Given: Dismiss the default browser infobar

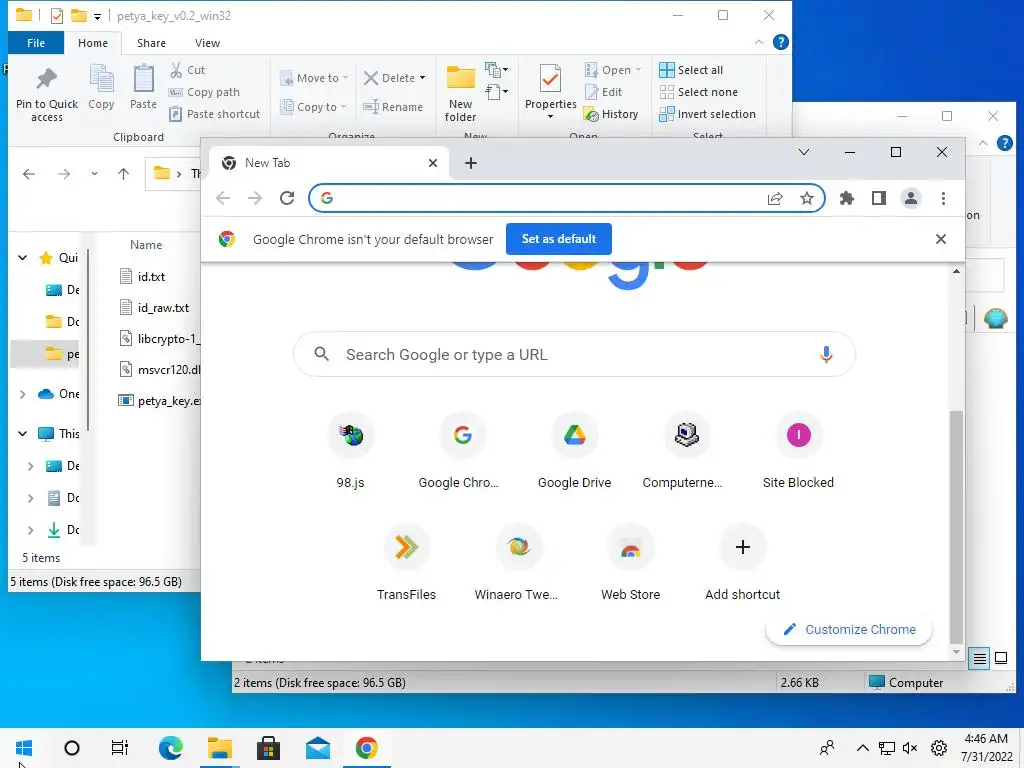Looking at the screenshot, I should (x=940, y=239).
